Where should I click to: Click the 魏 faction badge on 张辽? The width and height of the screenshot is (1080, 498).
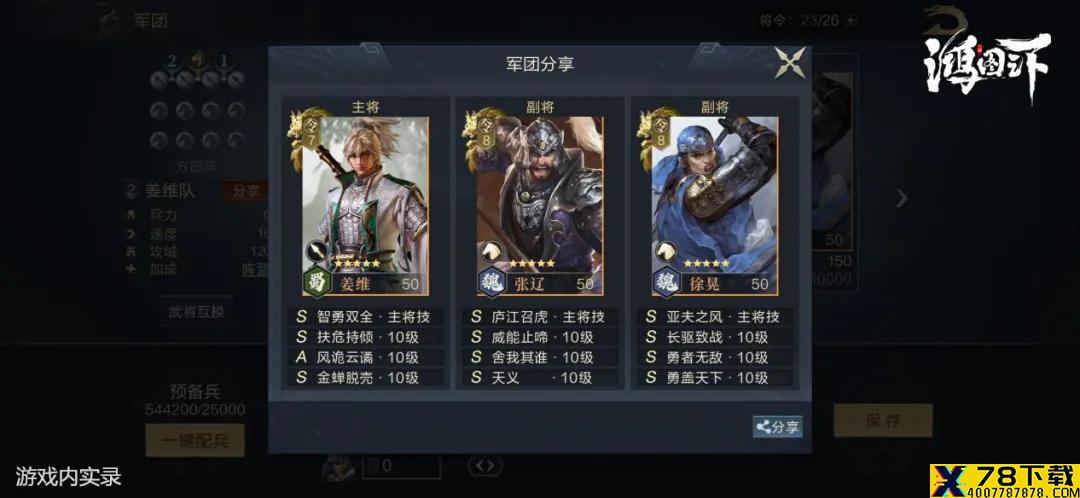tap(489, 282)
